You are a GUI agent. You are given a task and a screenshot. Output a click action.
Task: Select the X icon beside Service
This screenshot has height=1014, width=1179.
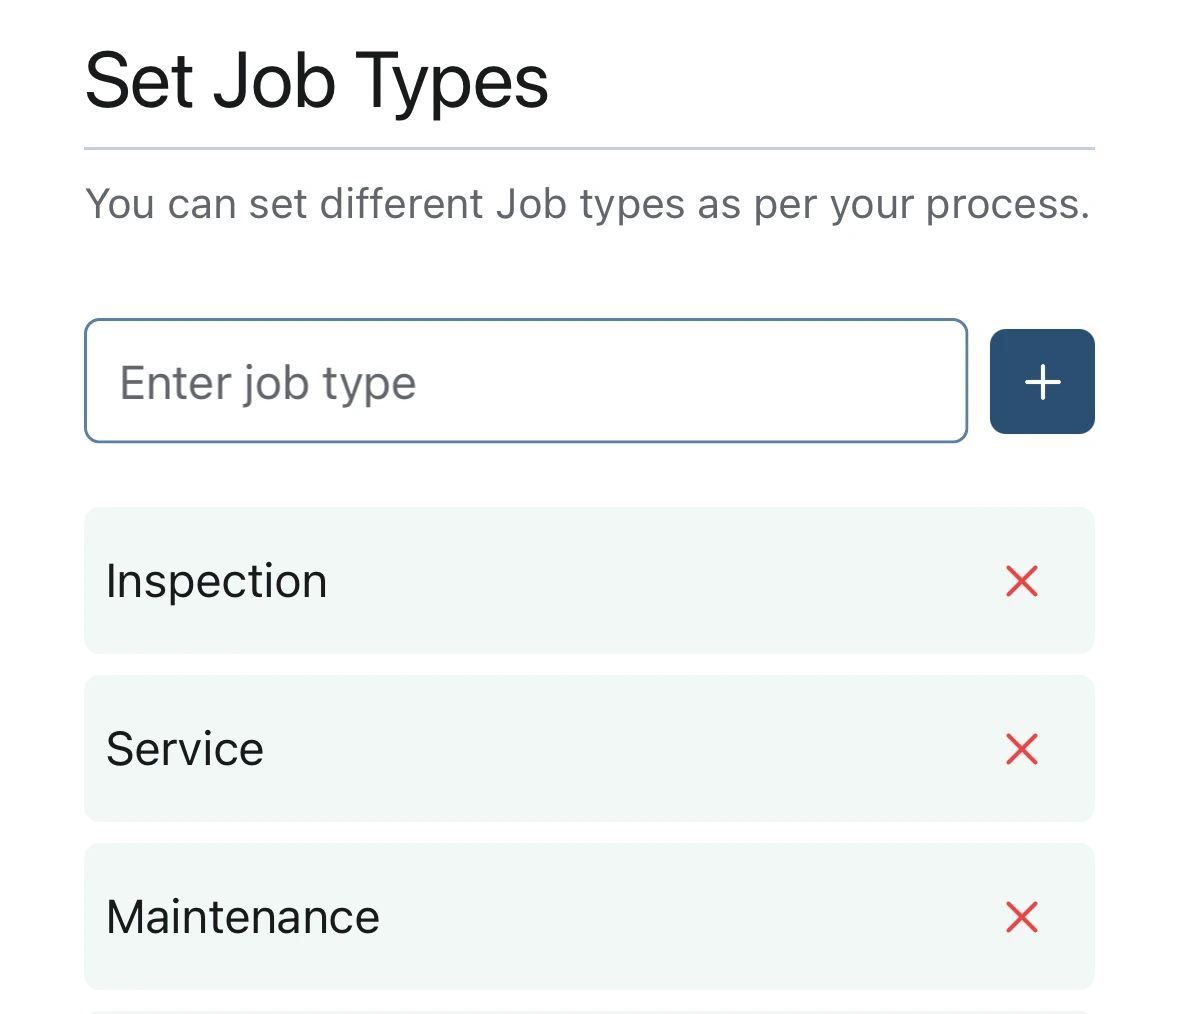click(x=1021, y=749)
